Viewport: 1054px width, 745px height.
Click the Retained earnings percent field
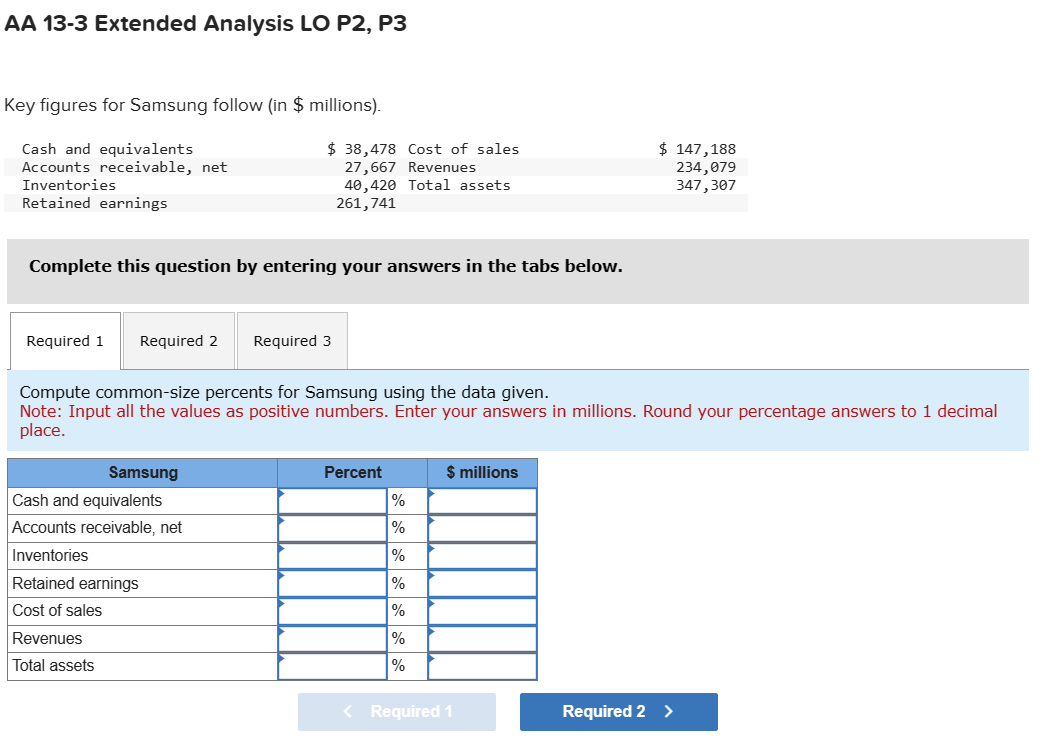pyautogui.click(x=332, y=583)
